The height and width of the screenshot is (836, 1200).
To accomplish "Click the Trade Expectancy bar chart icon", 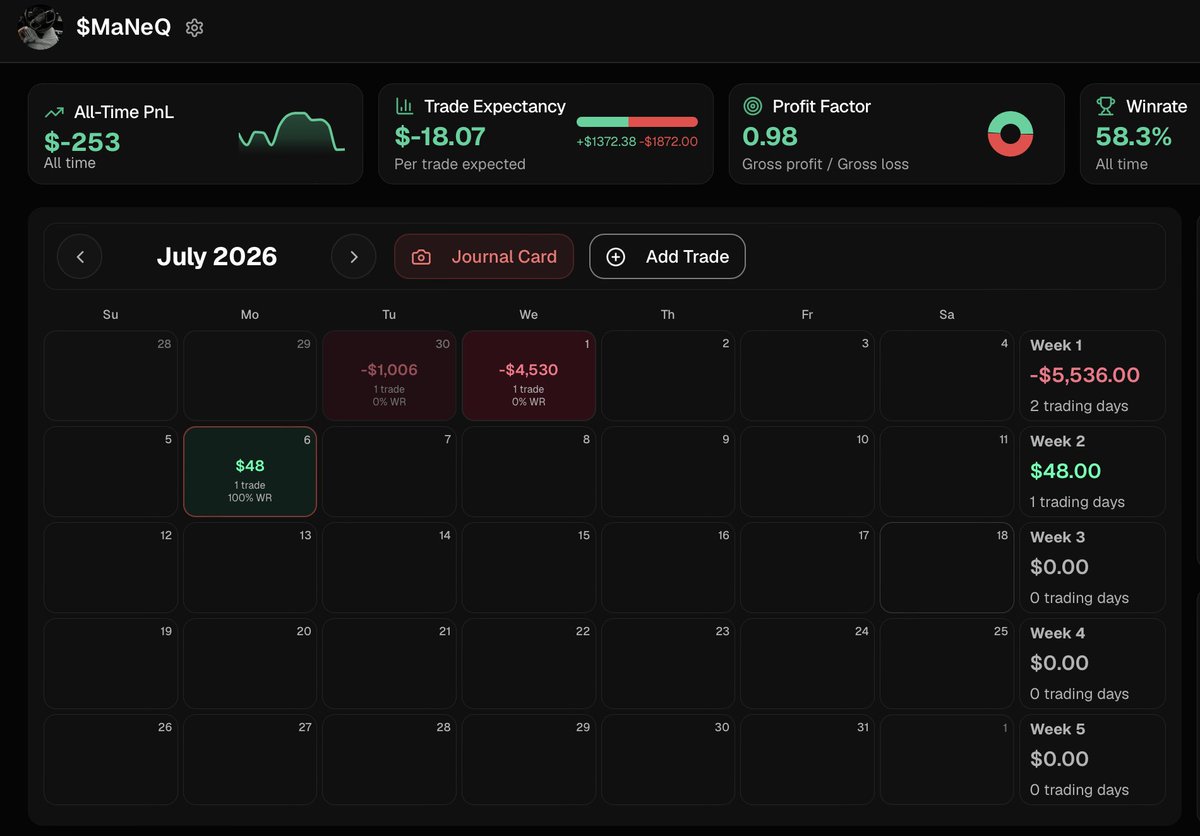I will 405,106.
